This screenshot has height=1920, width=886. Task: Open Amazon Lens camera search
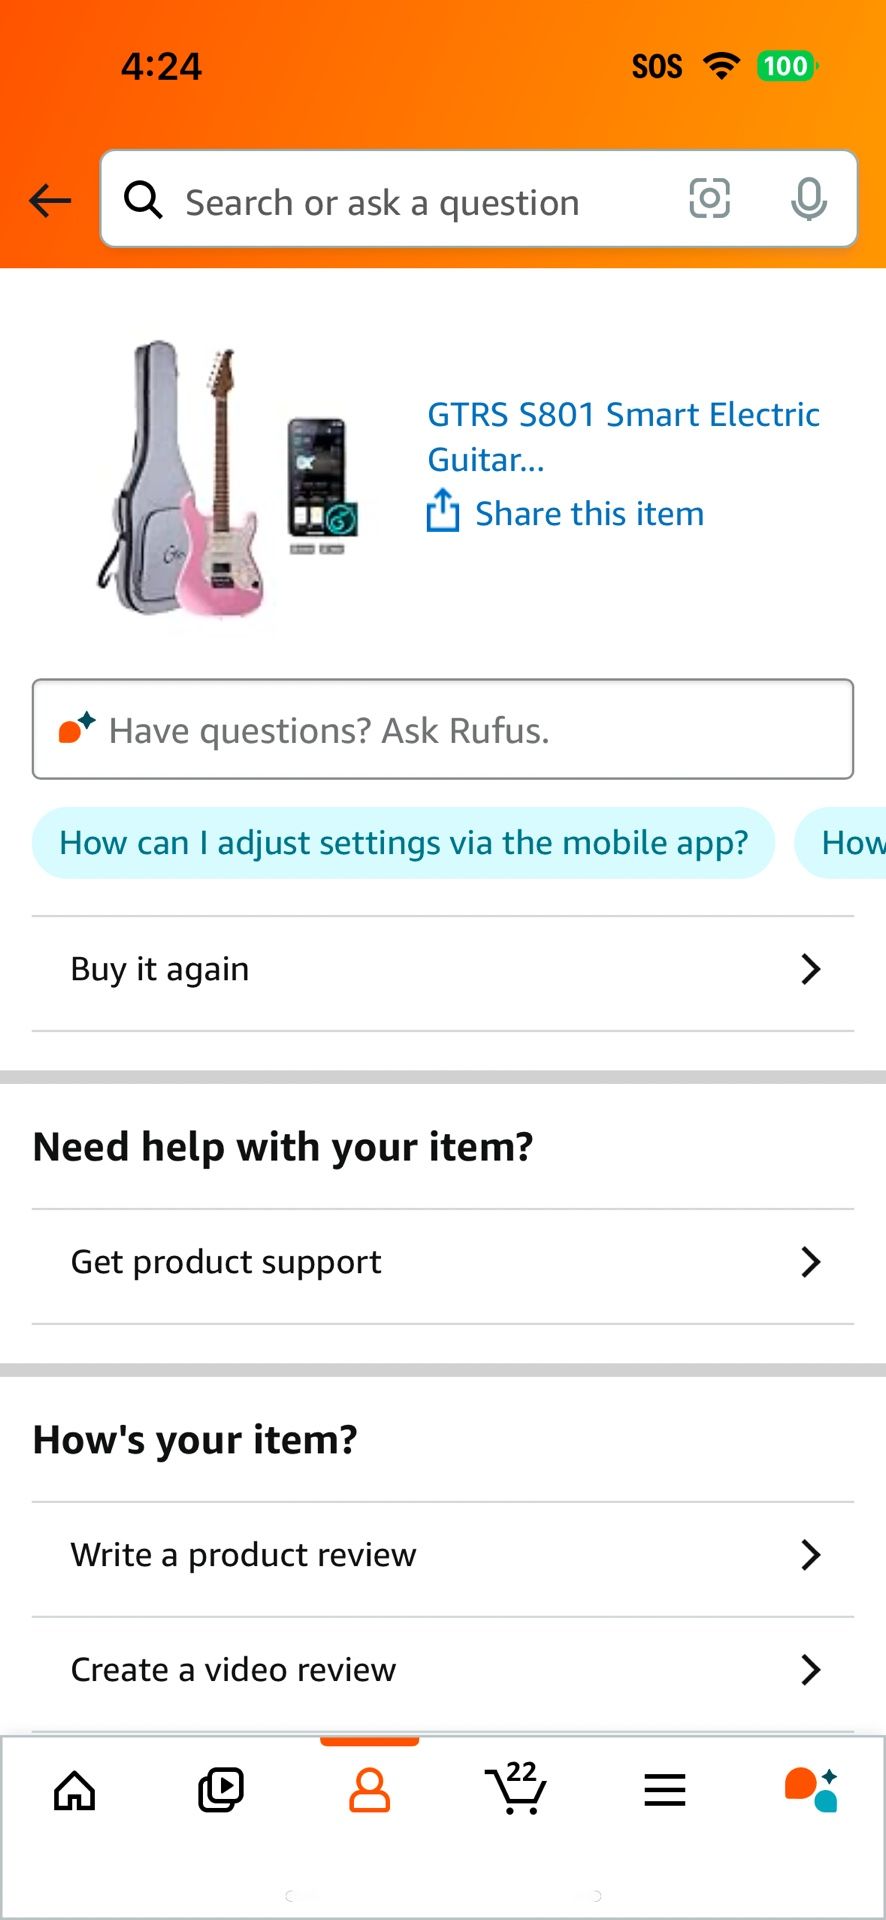pyautogui.click(x=709, y=199)
